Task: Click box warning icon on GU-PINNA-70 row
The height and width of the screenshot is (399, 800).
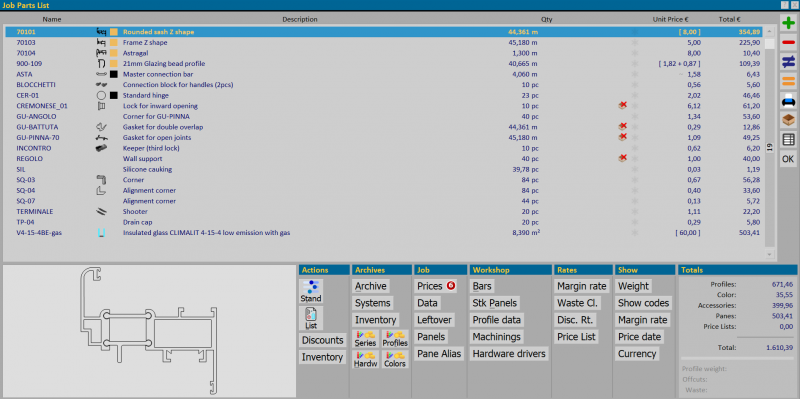Action: click(x=622, y=137)
